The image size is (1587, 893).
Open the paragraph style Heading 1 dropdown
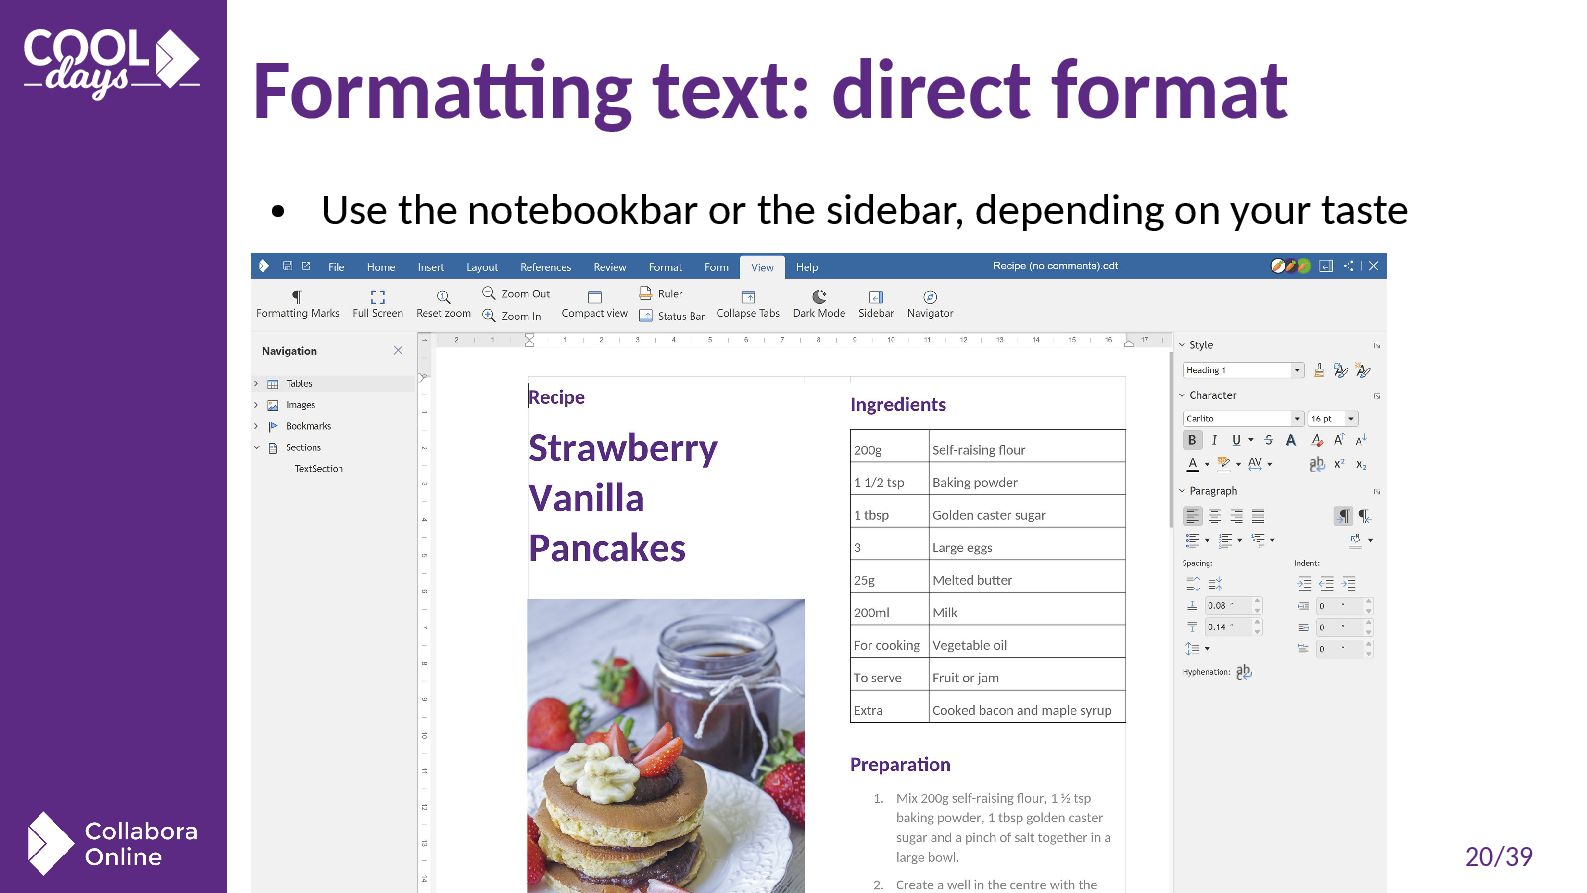tap(1297, 370)
